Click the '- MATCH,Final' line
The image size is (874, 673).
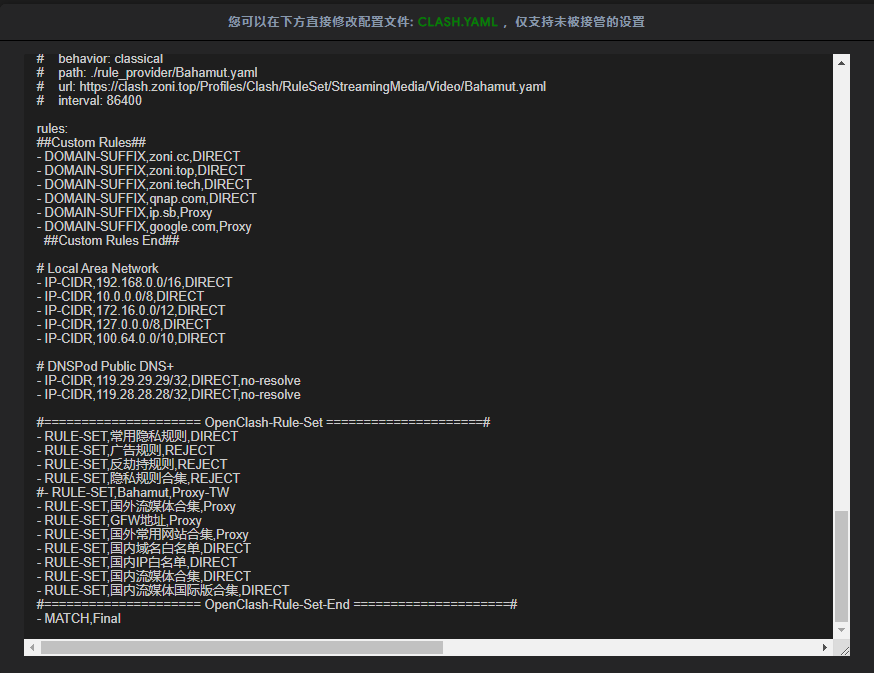pos(79,618)
